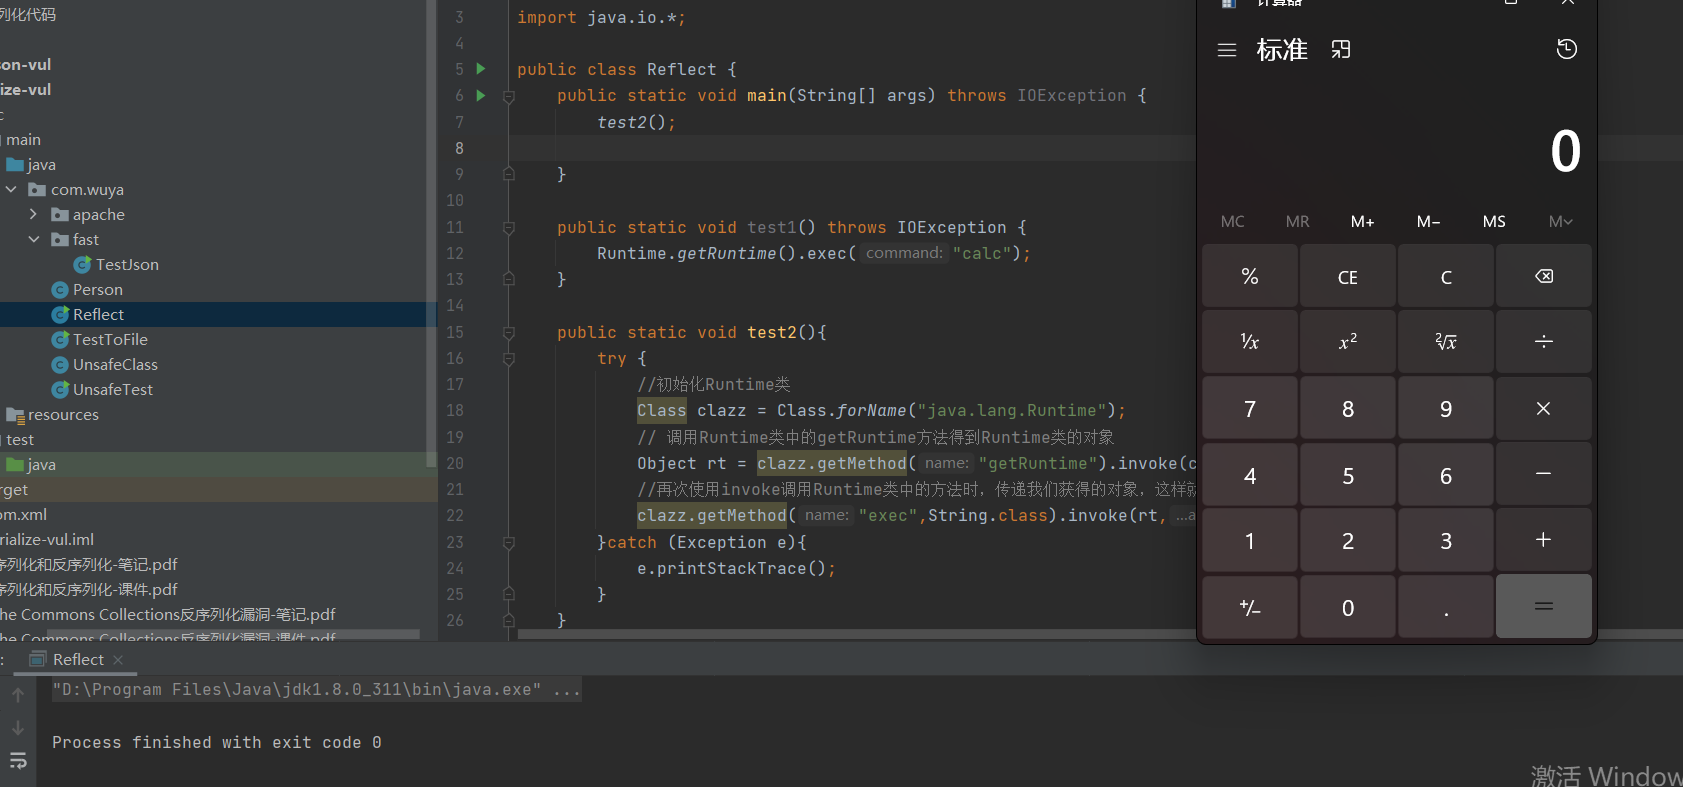
Task: Click the divide key in Calculator
Action: coord(1543,341)
